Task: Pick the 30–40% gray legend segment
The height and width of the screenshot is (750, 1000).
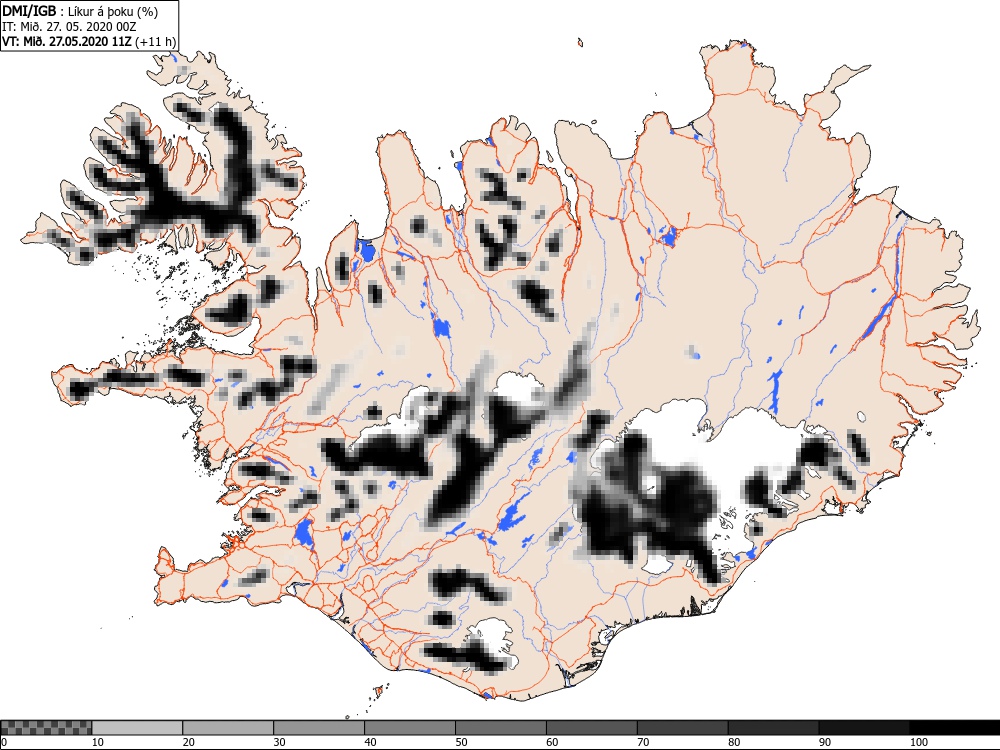Action: (319, 728)
